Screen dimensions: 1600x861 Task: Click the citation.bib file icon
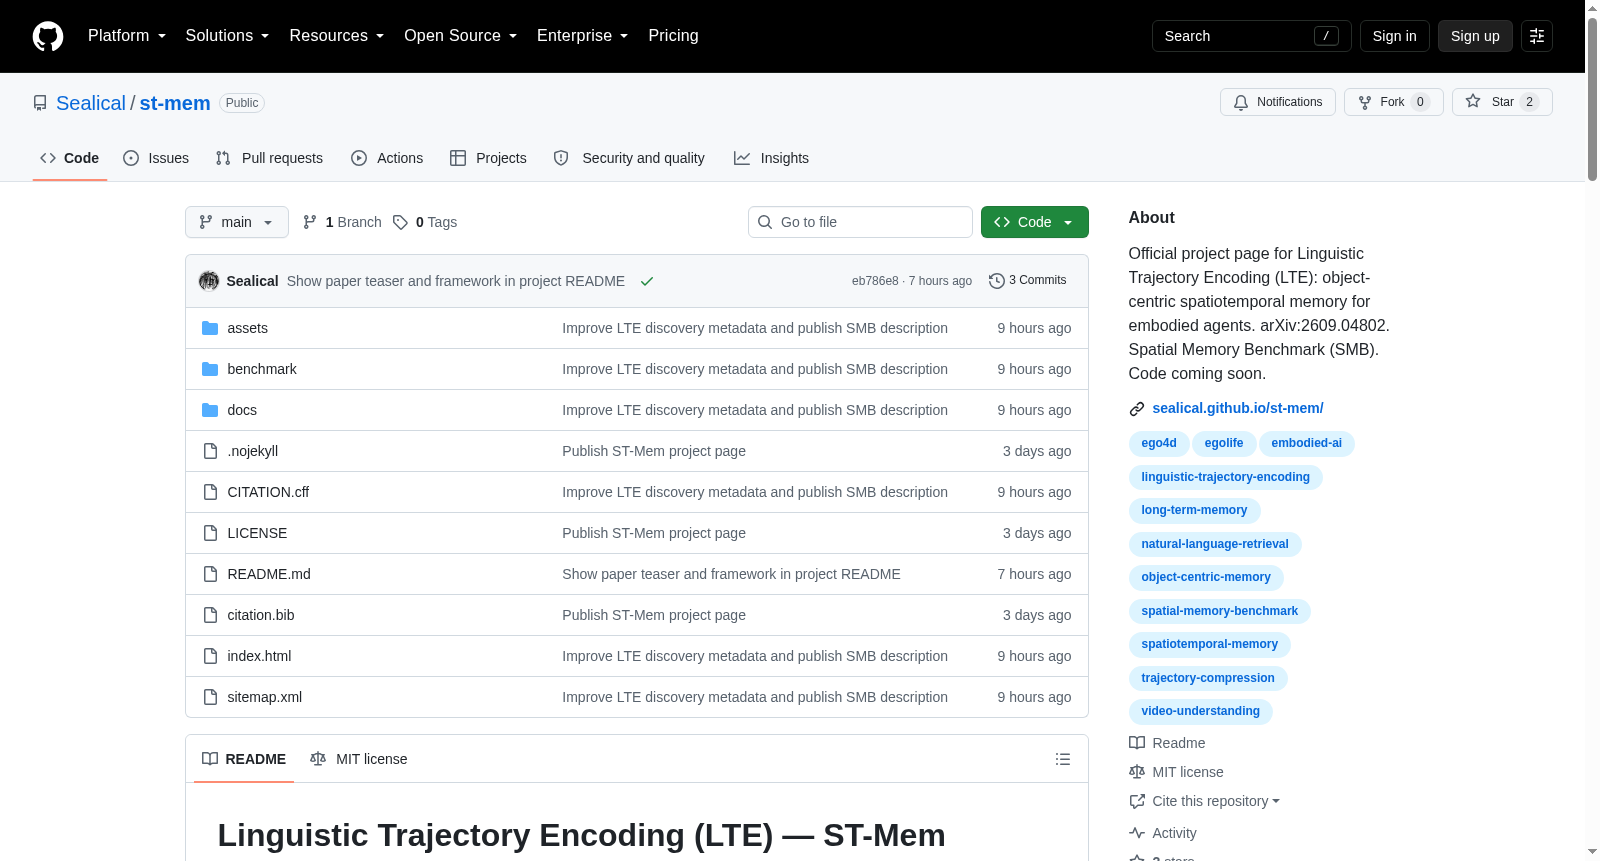coord(210,615)
